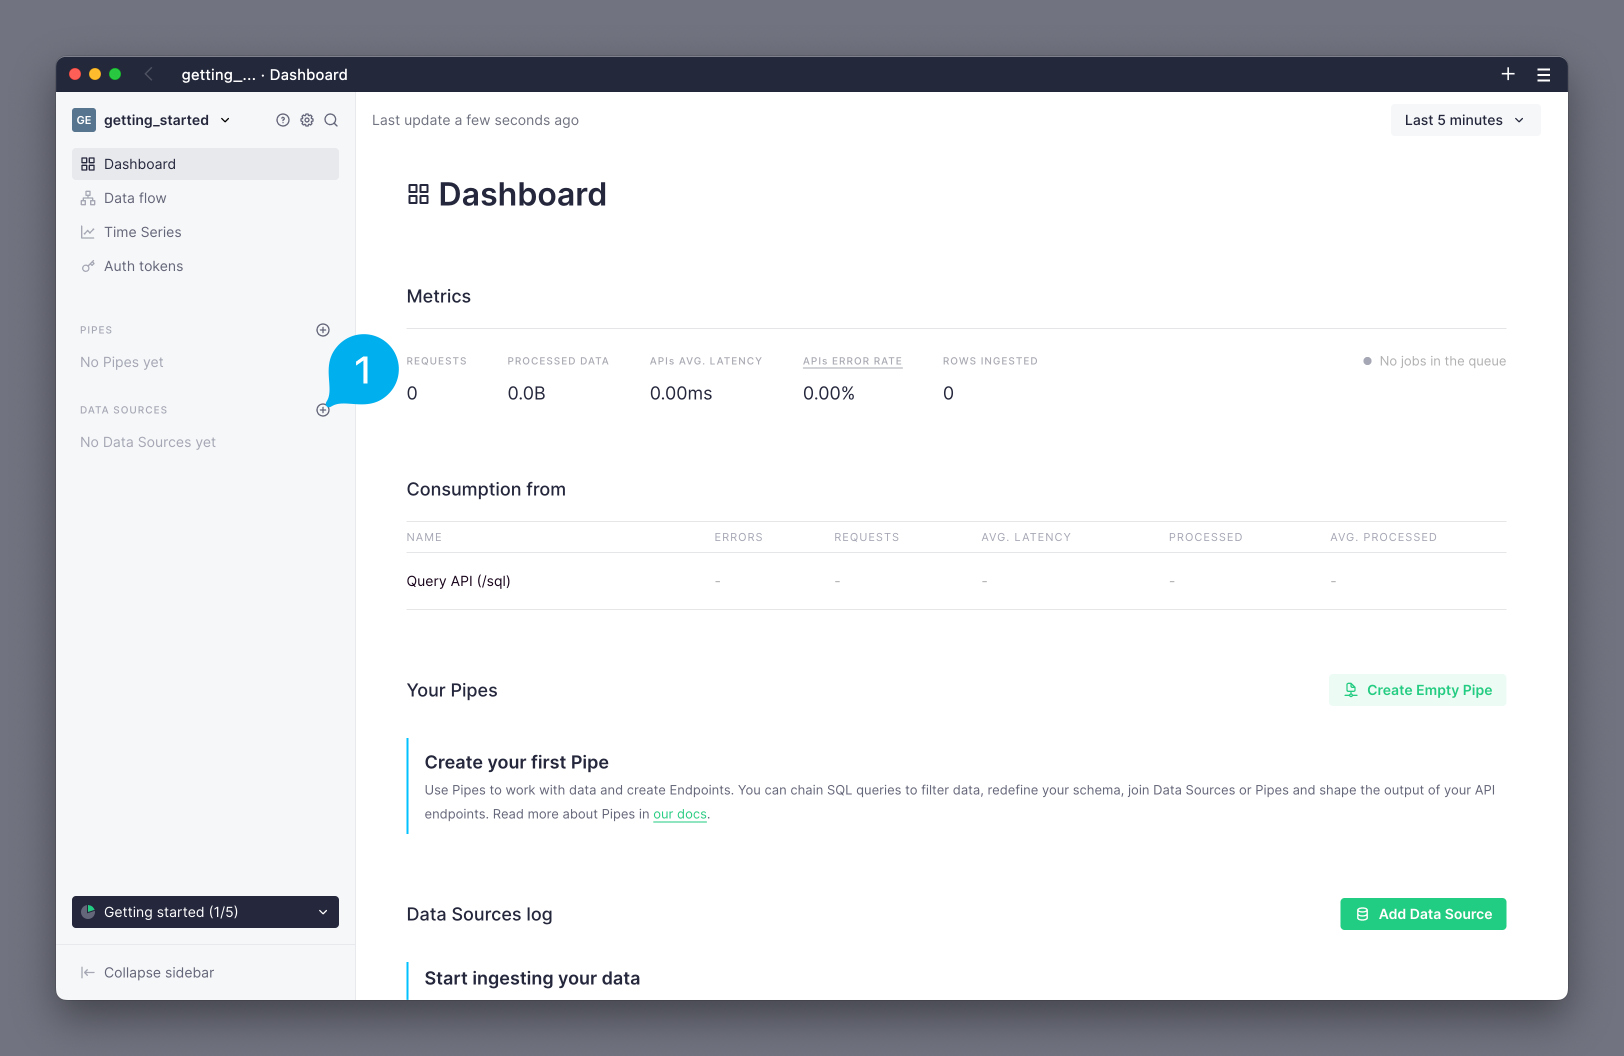The image size is (1624, 1056).
Task: Click the No jobs in the queue status
Action: (x=1434, y=361)
